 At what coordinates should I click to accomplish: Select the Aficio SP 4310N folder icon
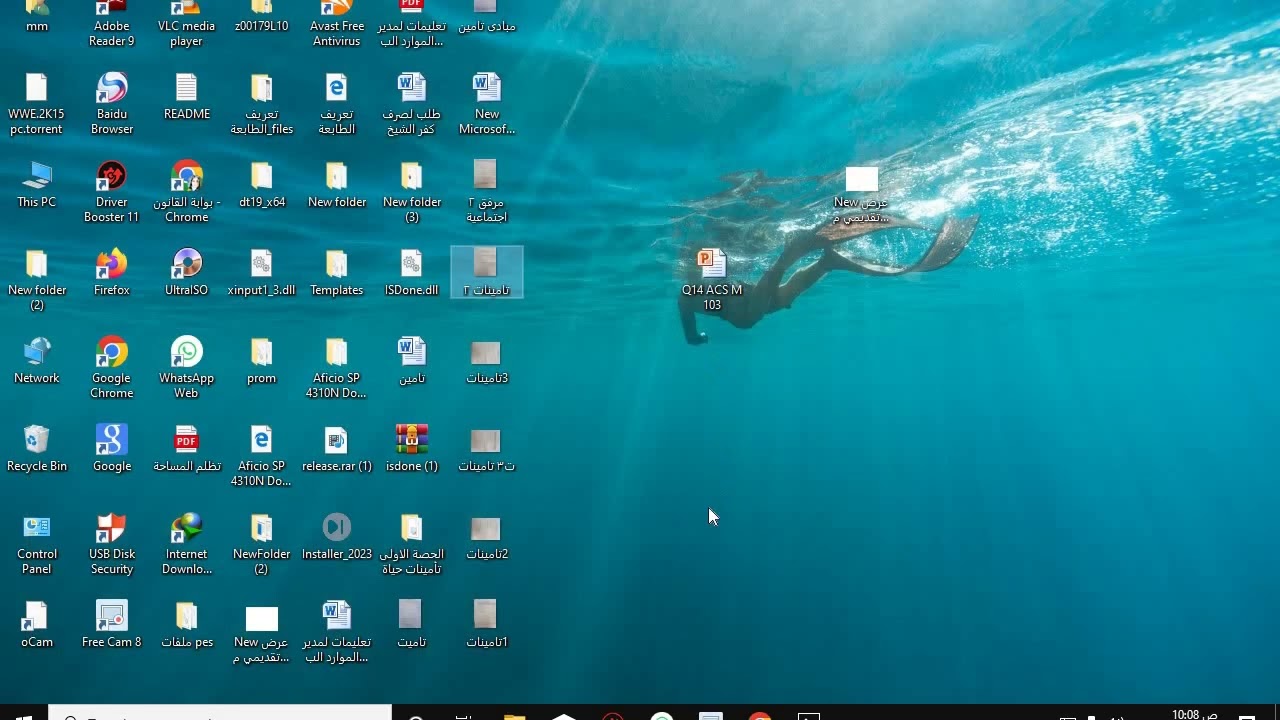pos(336,368)
